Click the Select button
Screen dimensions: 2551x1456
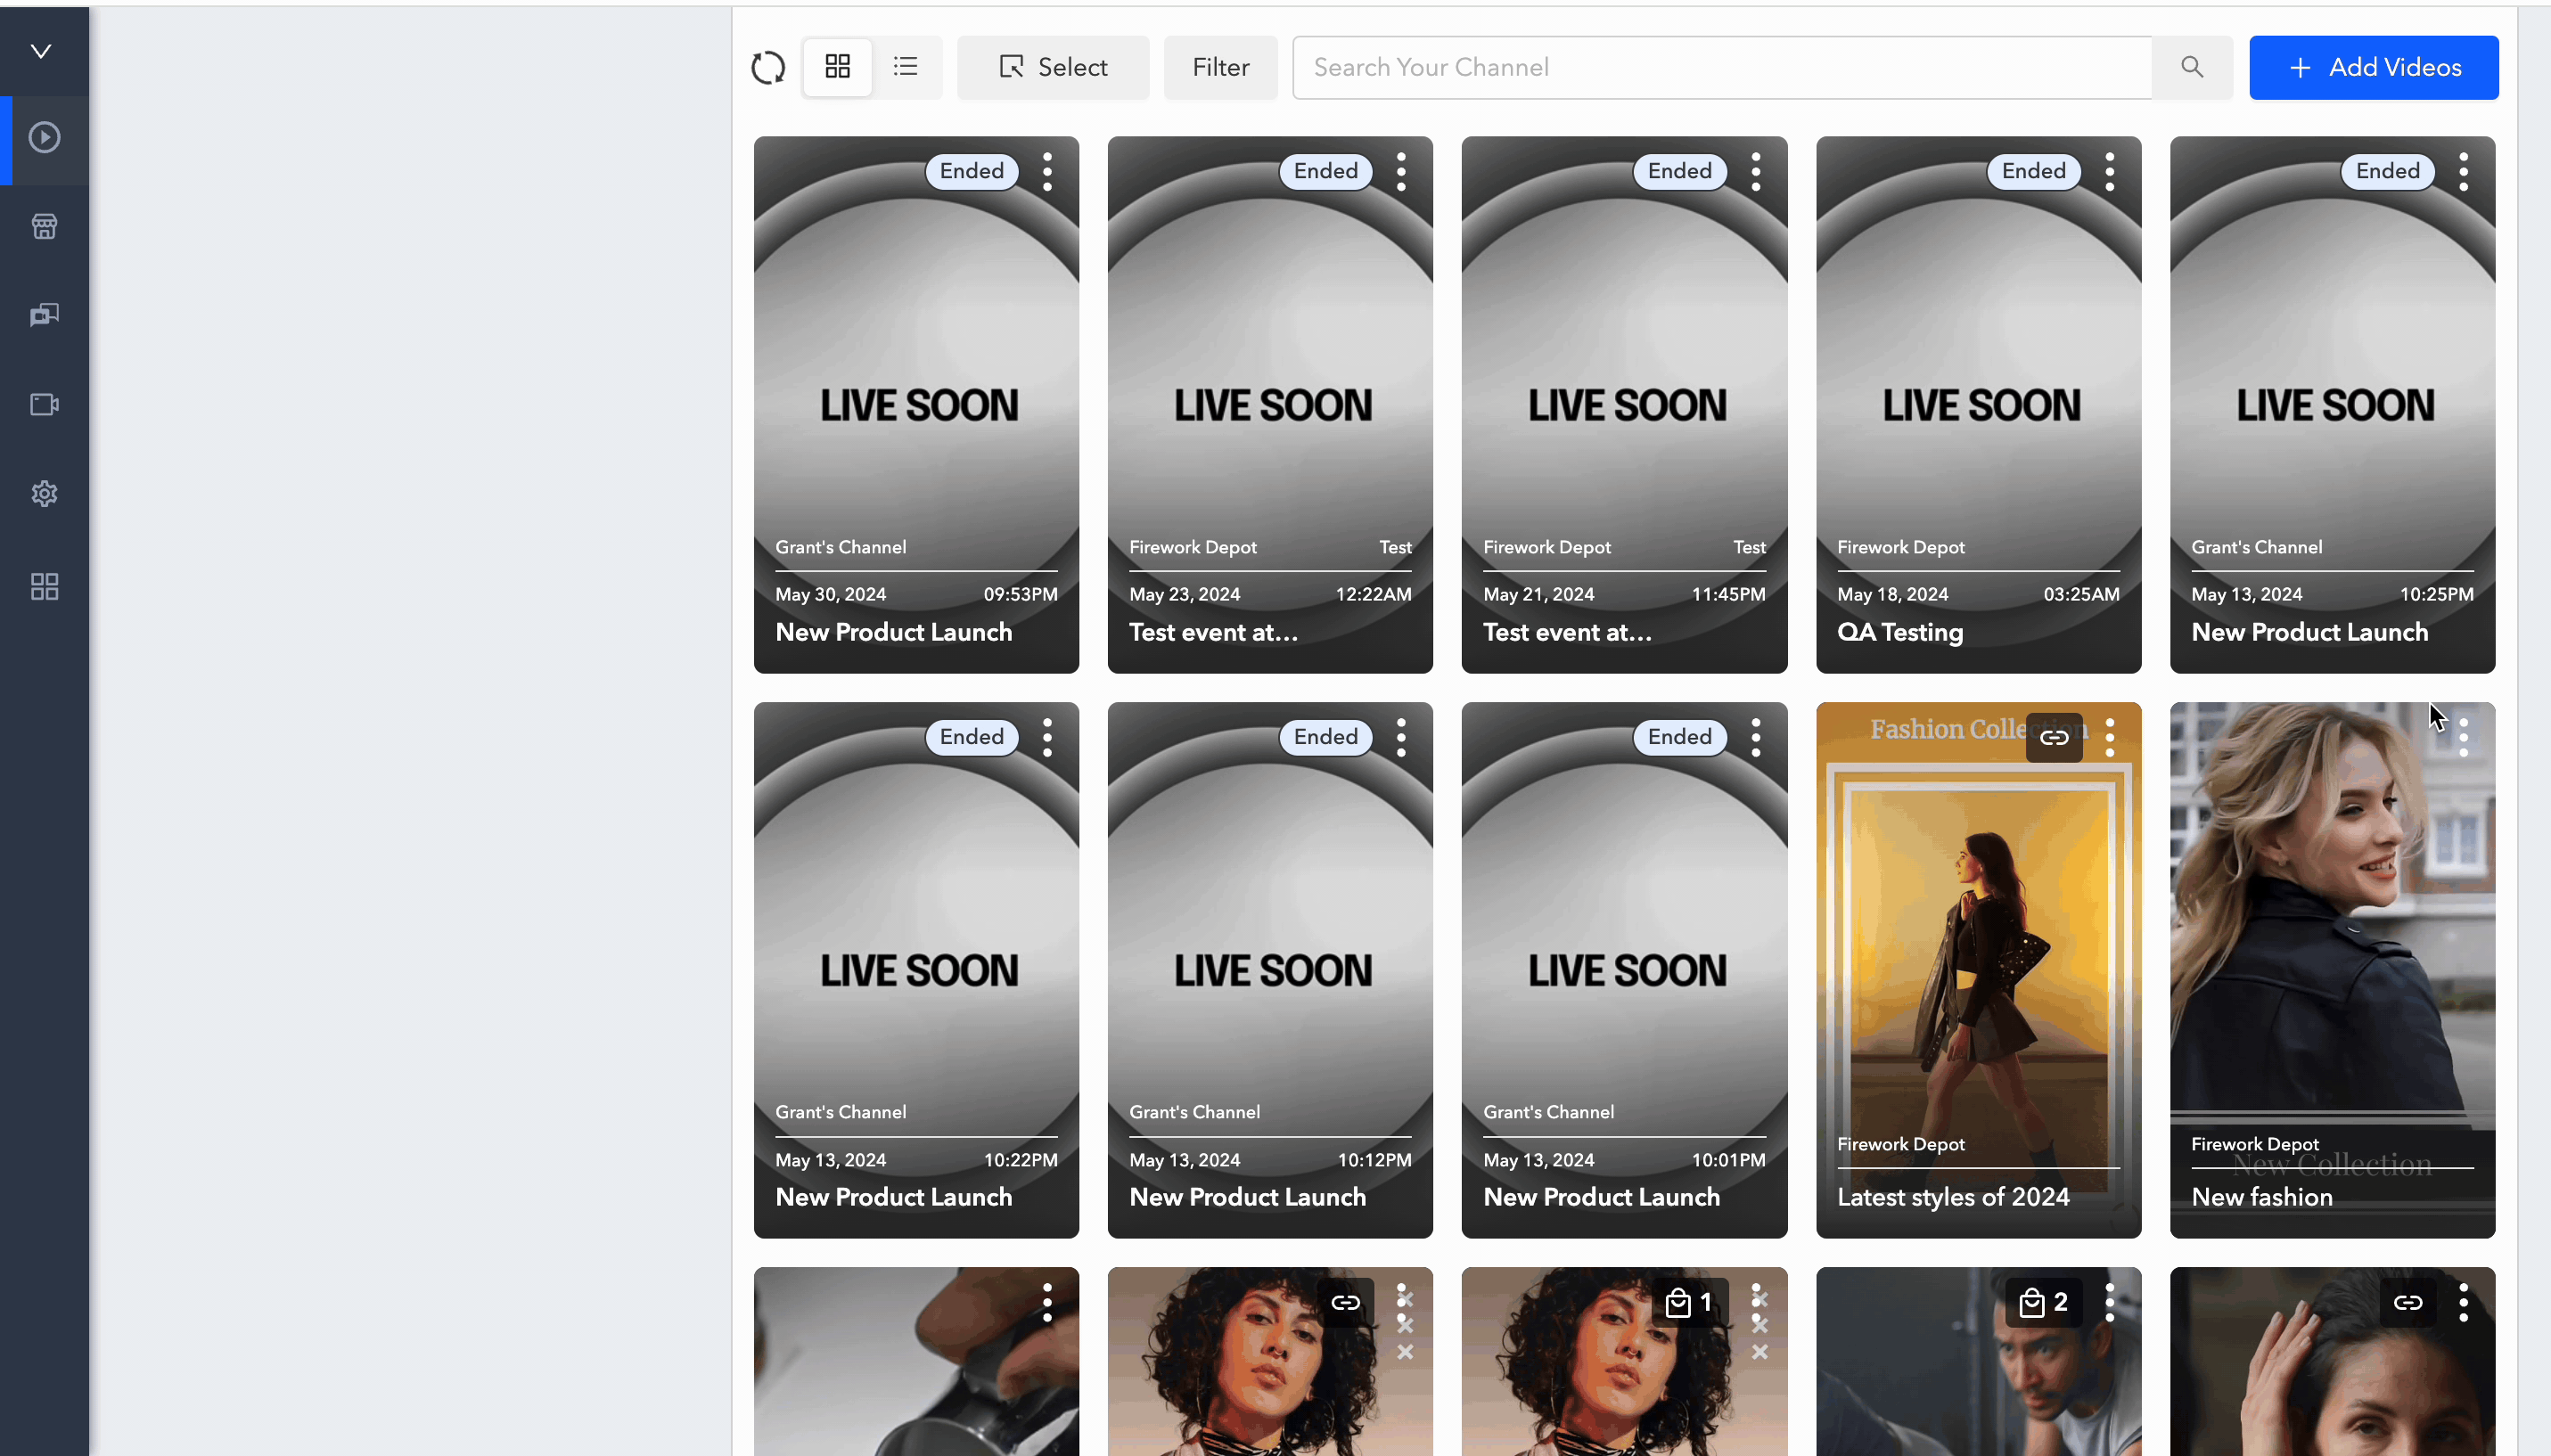point(1053,67)
